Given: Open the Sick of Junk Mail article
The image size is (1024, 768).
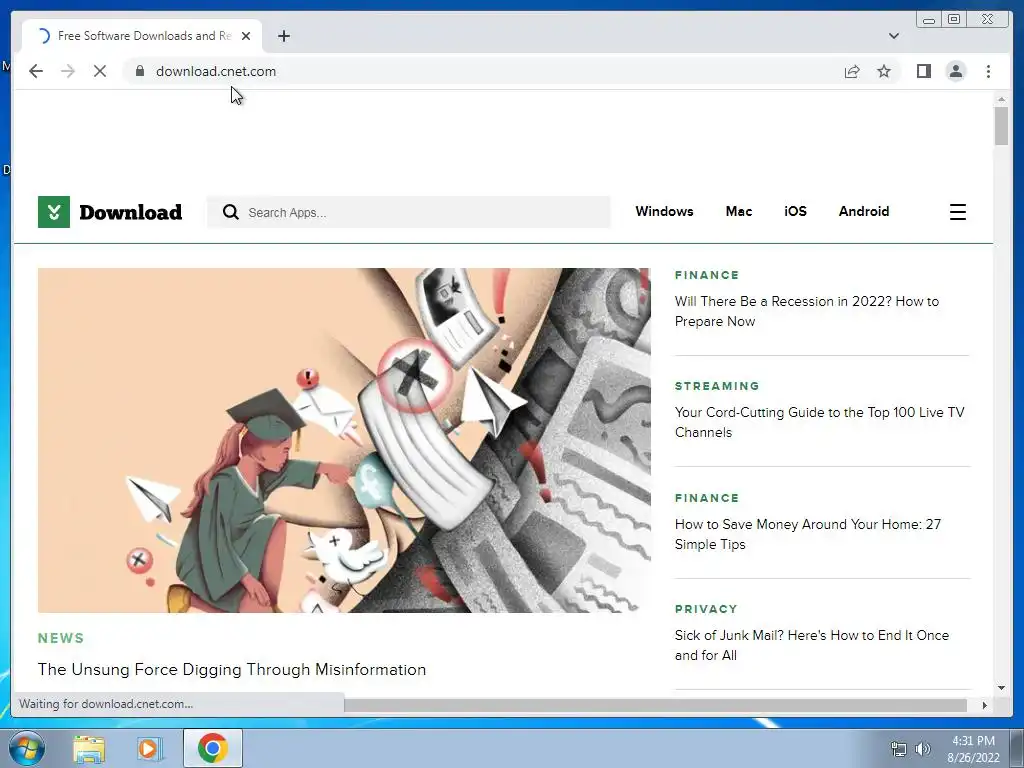Looking at the screenshot, I should point(812,645).
